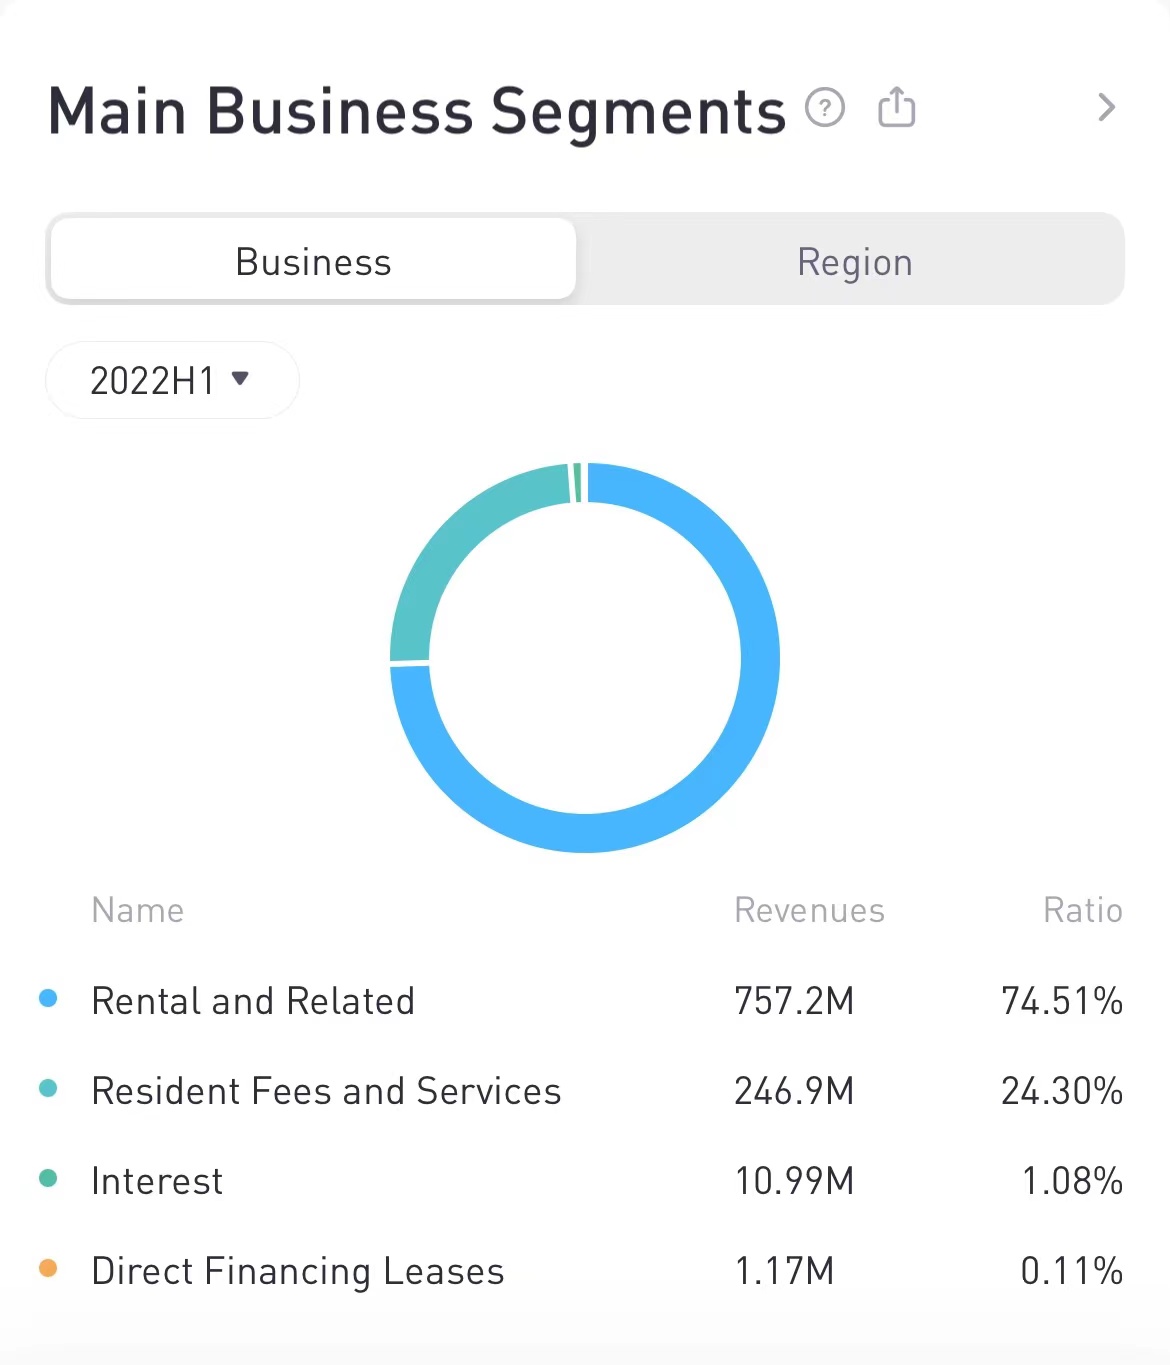This screenshot has width=1170, height=1365.
Task: Click the green Interest legend dot
Action: pos(48,1178)
